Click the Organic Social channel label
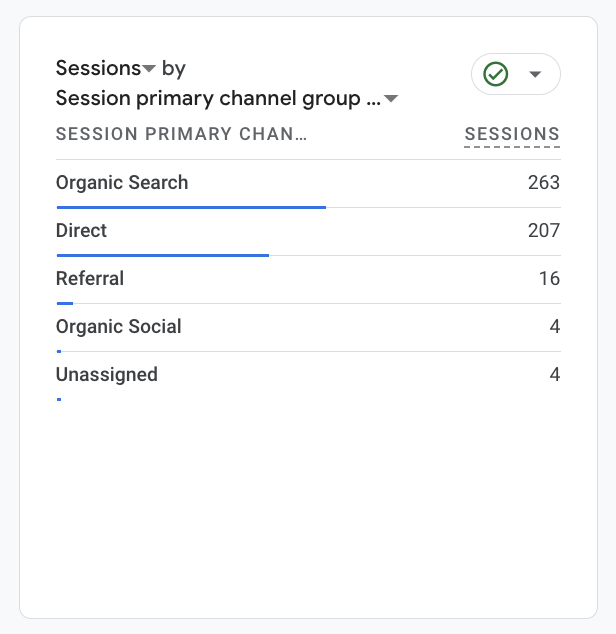The height and width of the screenshot is (634, 616). tap(119, 327)
